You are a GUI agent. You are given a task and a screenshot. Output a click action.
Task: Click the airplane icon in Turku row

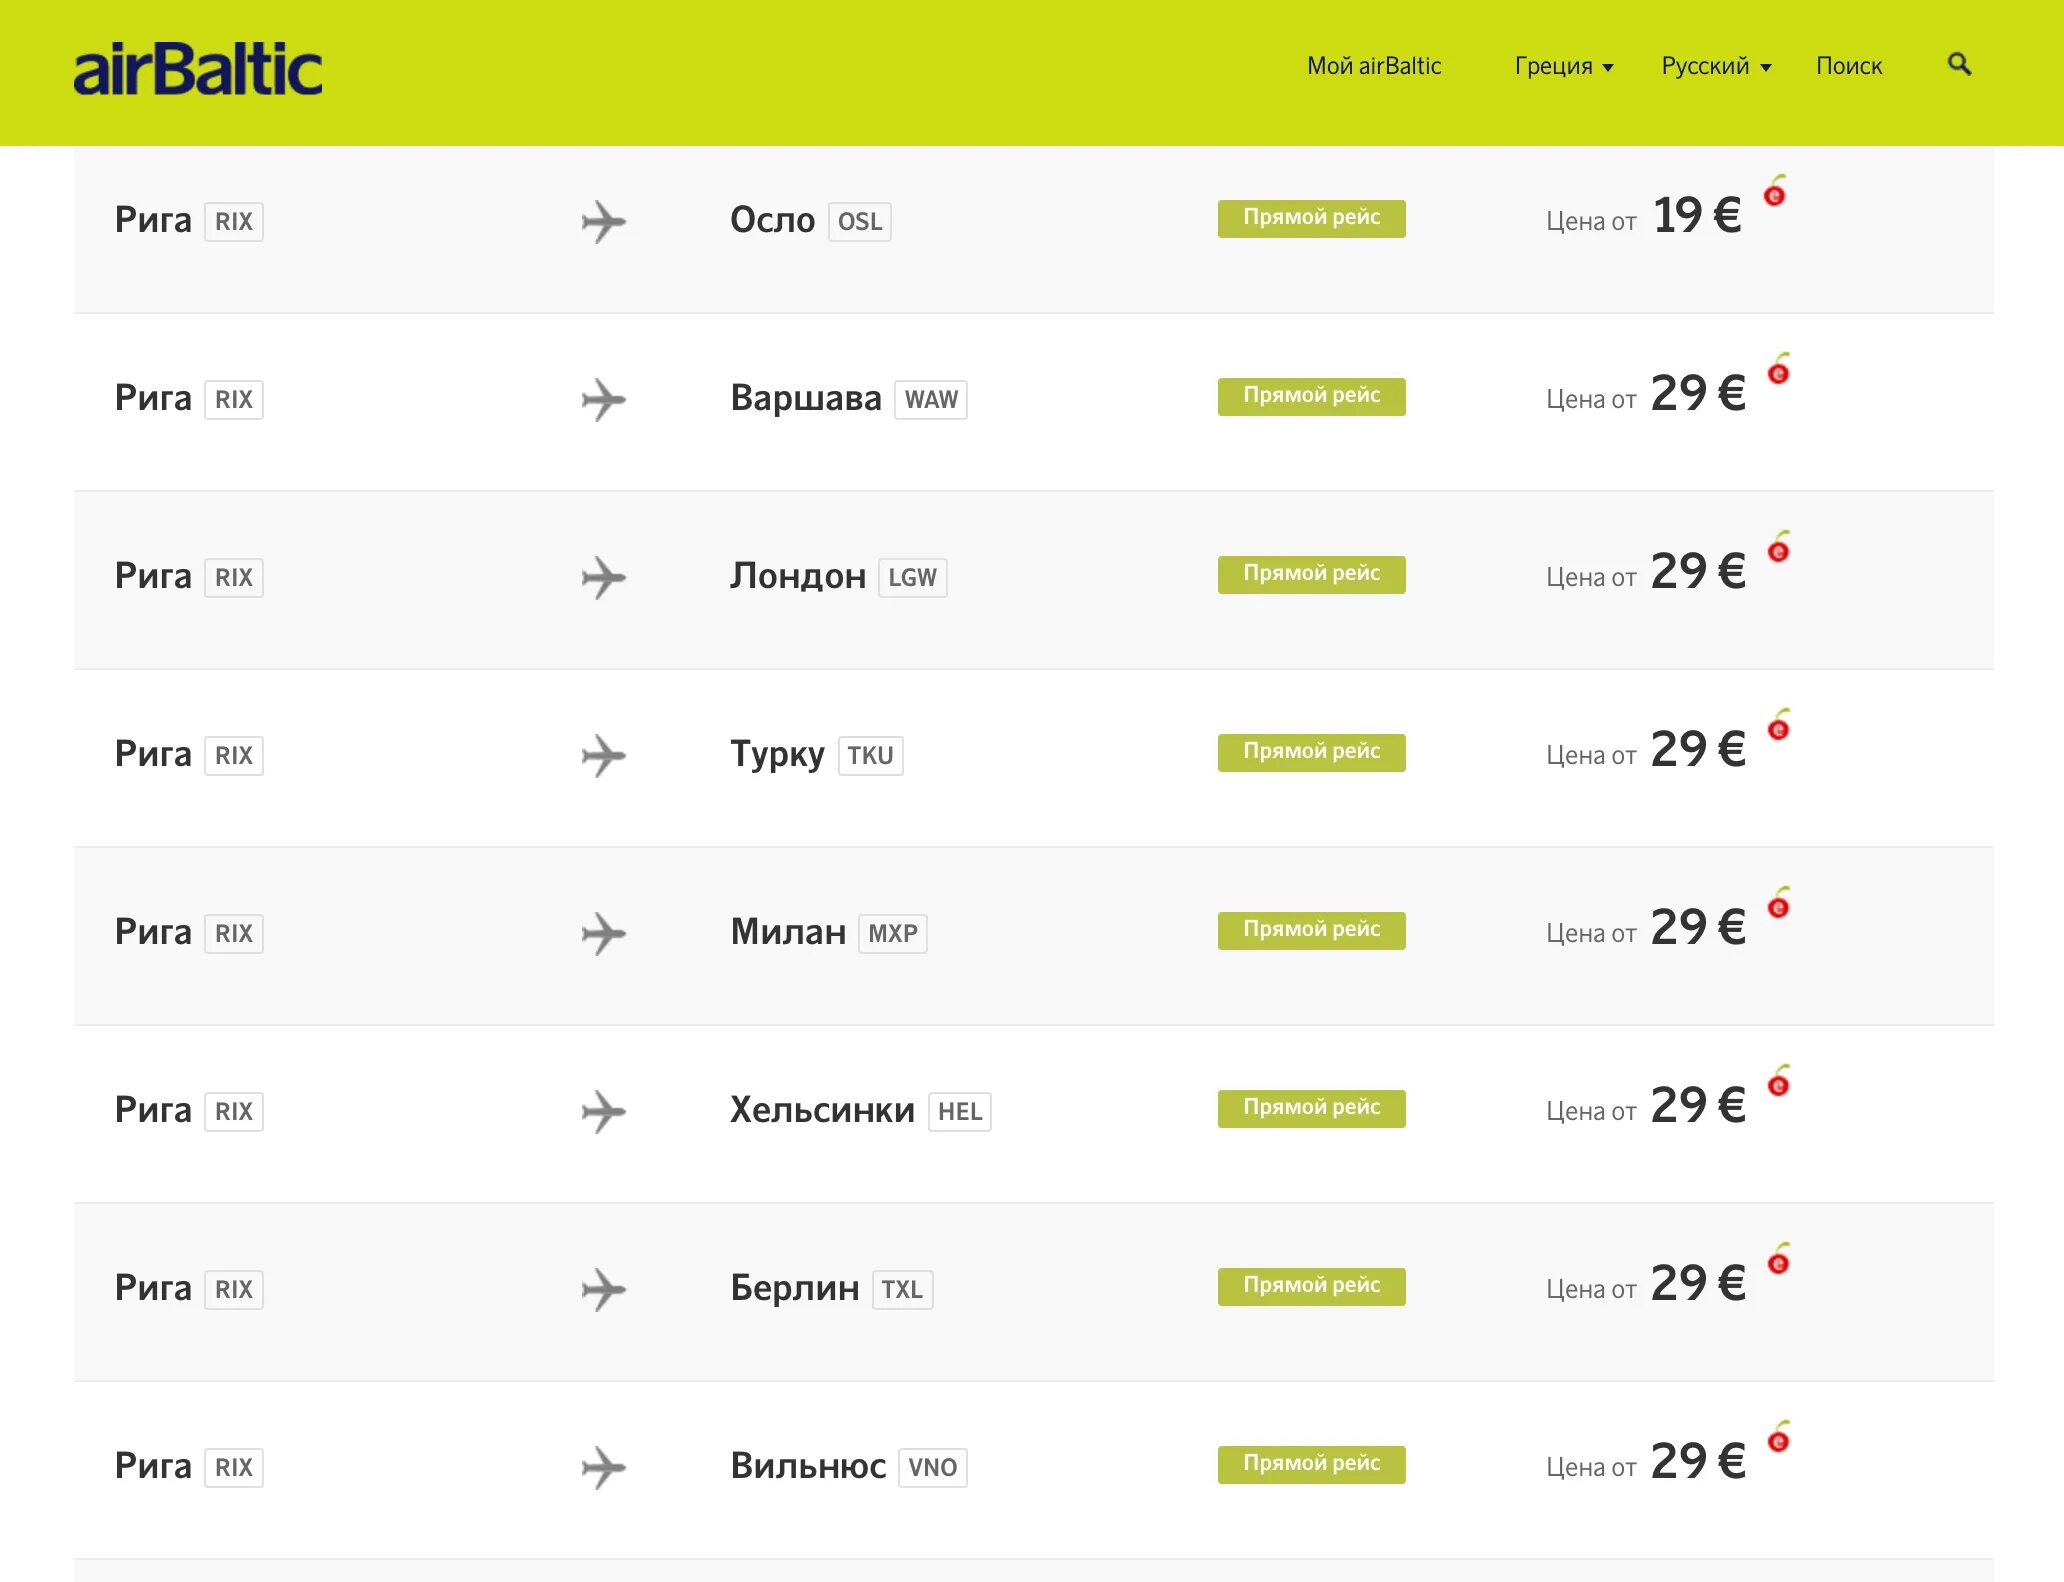click(603, 756)
